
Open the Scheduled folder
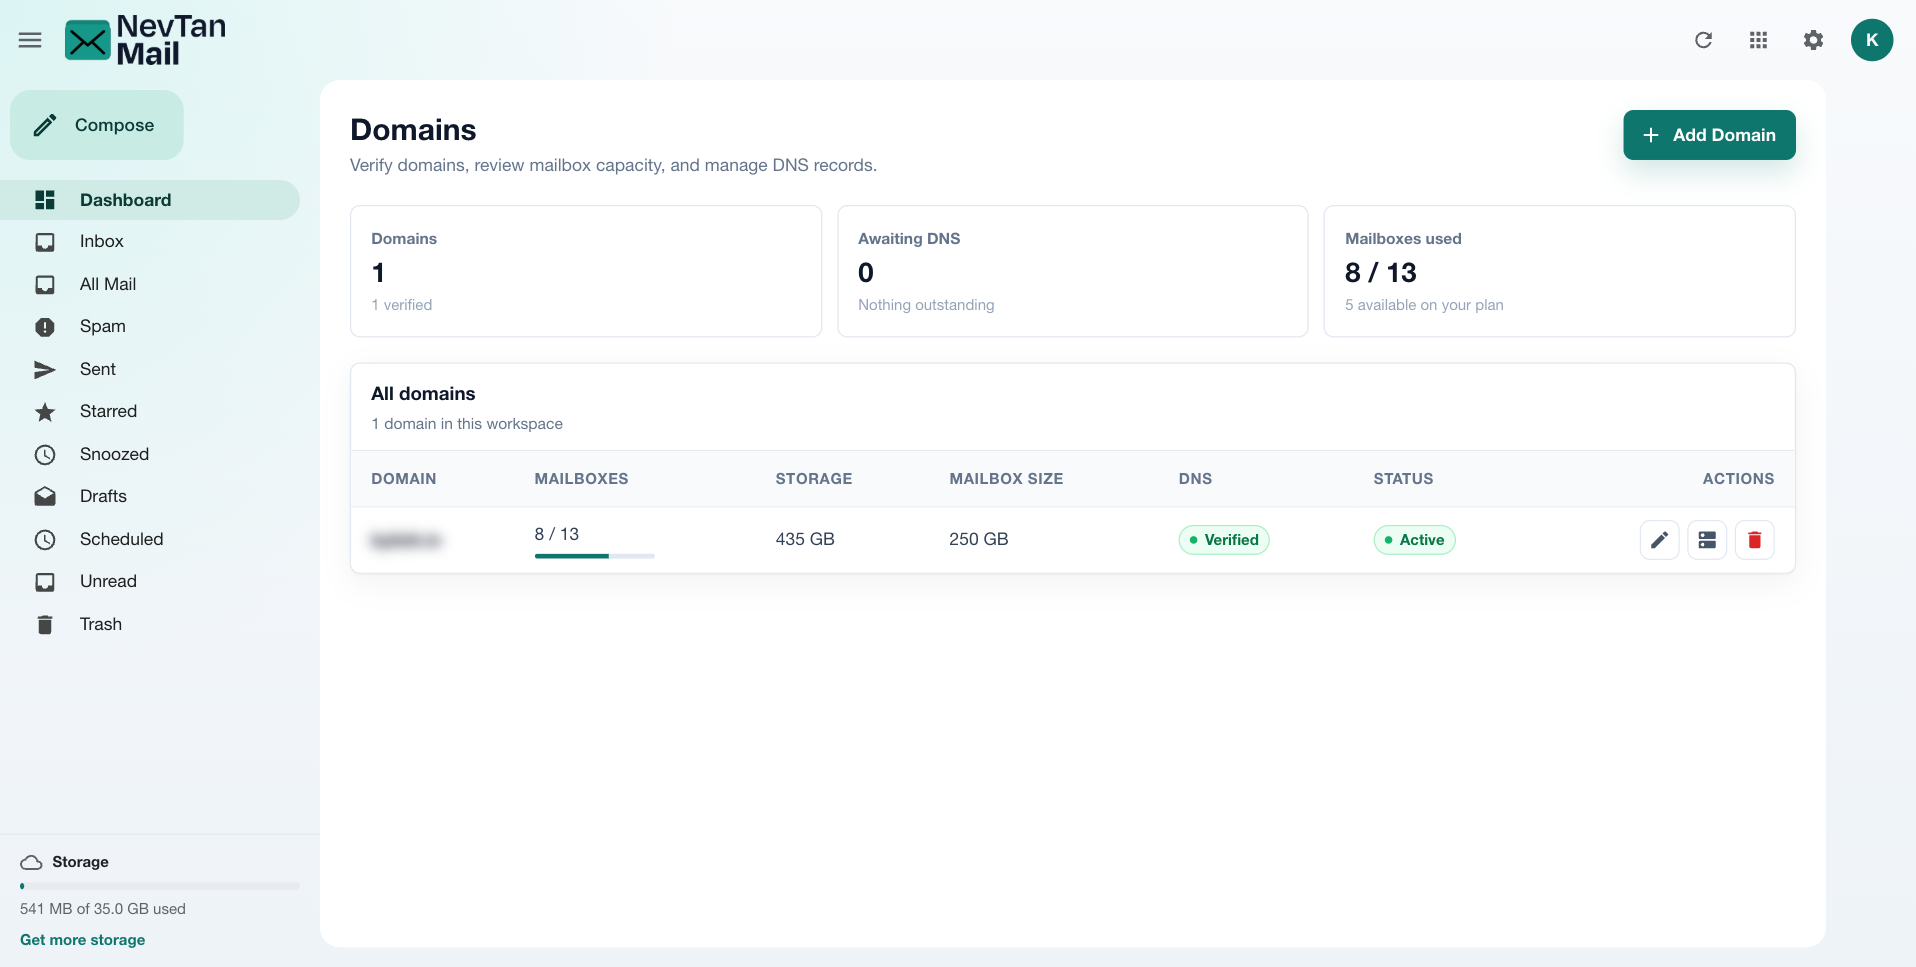point(150,539)
